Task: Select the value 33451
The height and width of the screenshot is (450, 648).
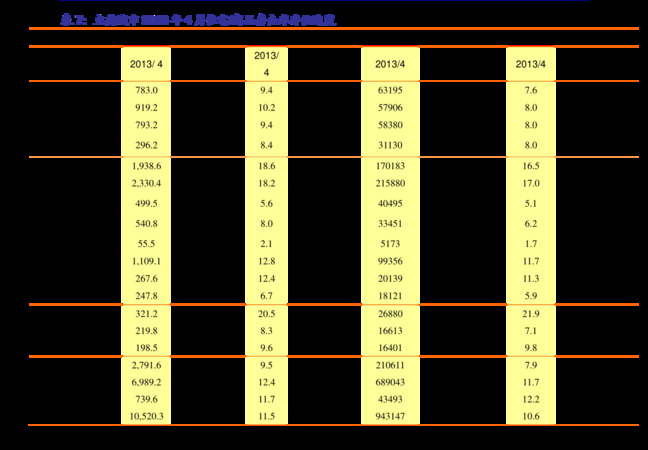Action: [x=390, y=224]
